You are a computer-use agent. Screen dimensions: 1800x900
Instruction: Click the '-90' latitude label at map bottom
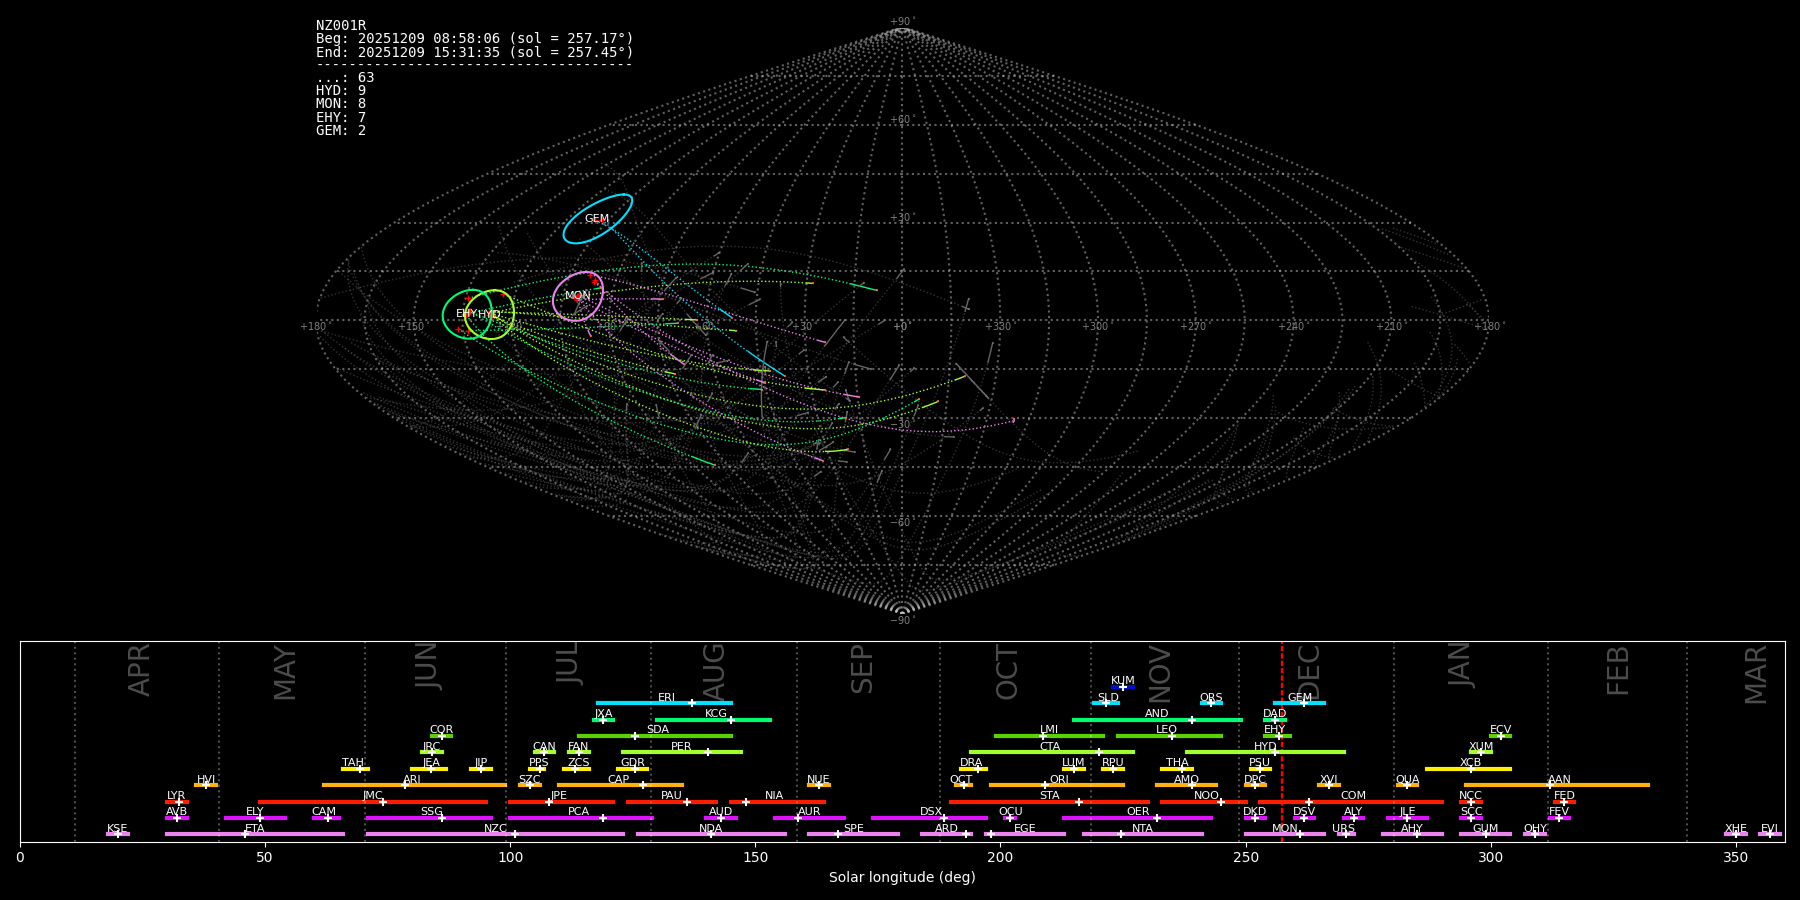[902, 621]
